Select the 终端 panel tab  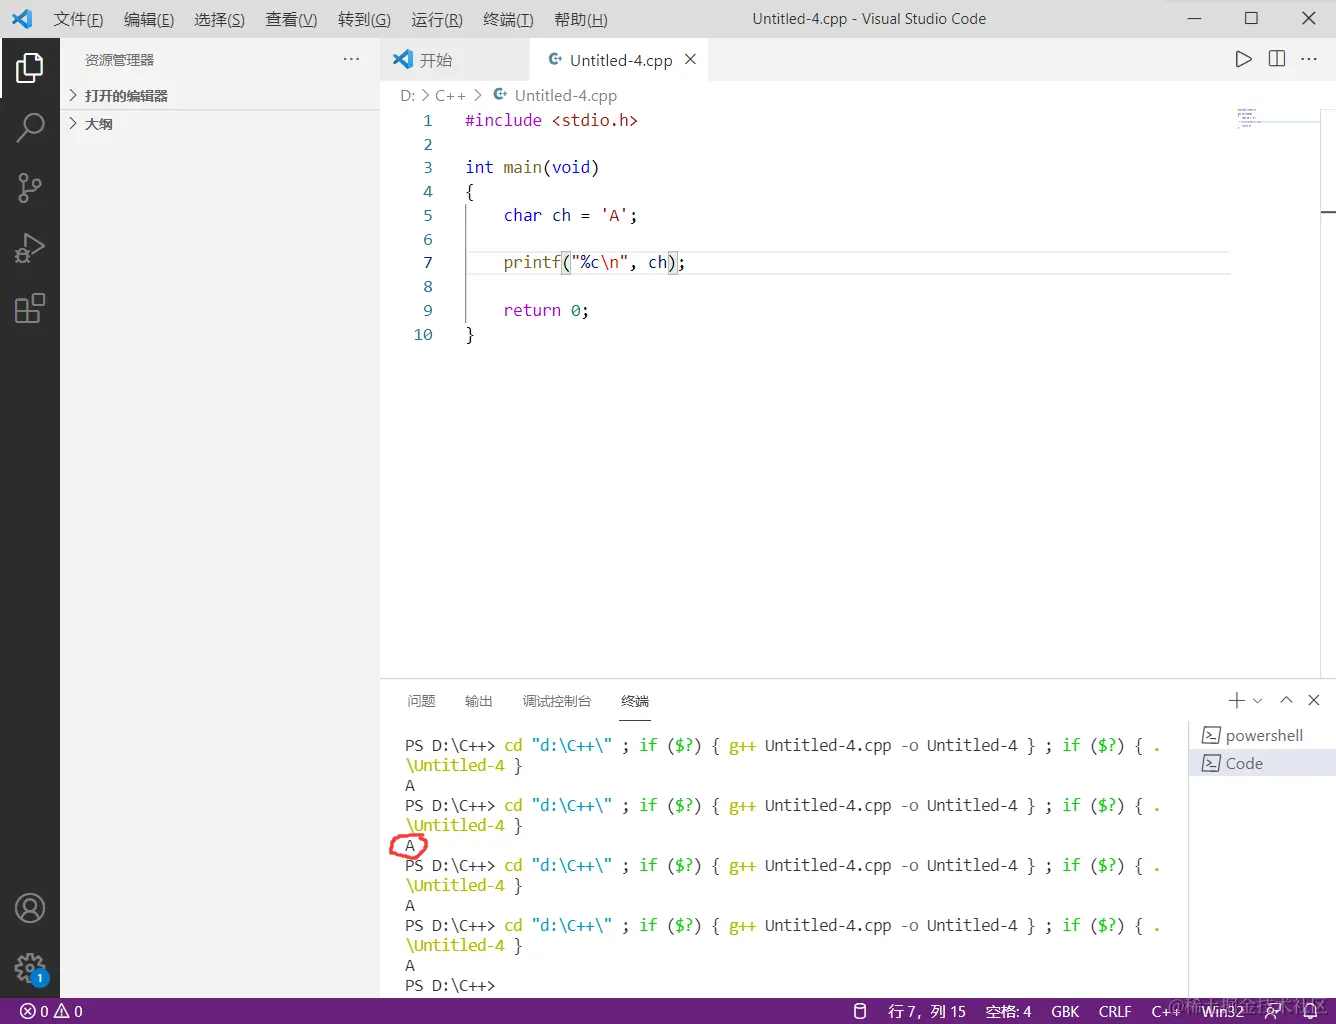635,701
